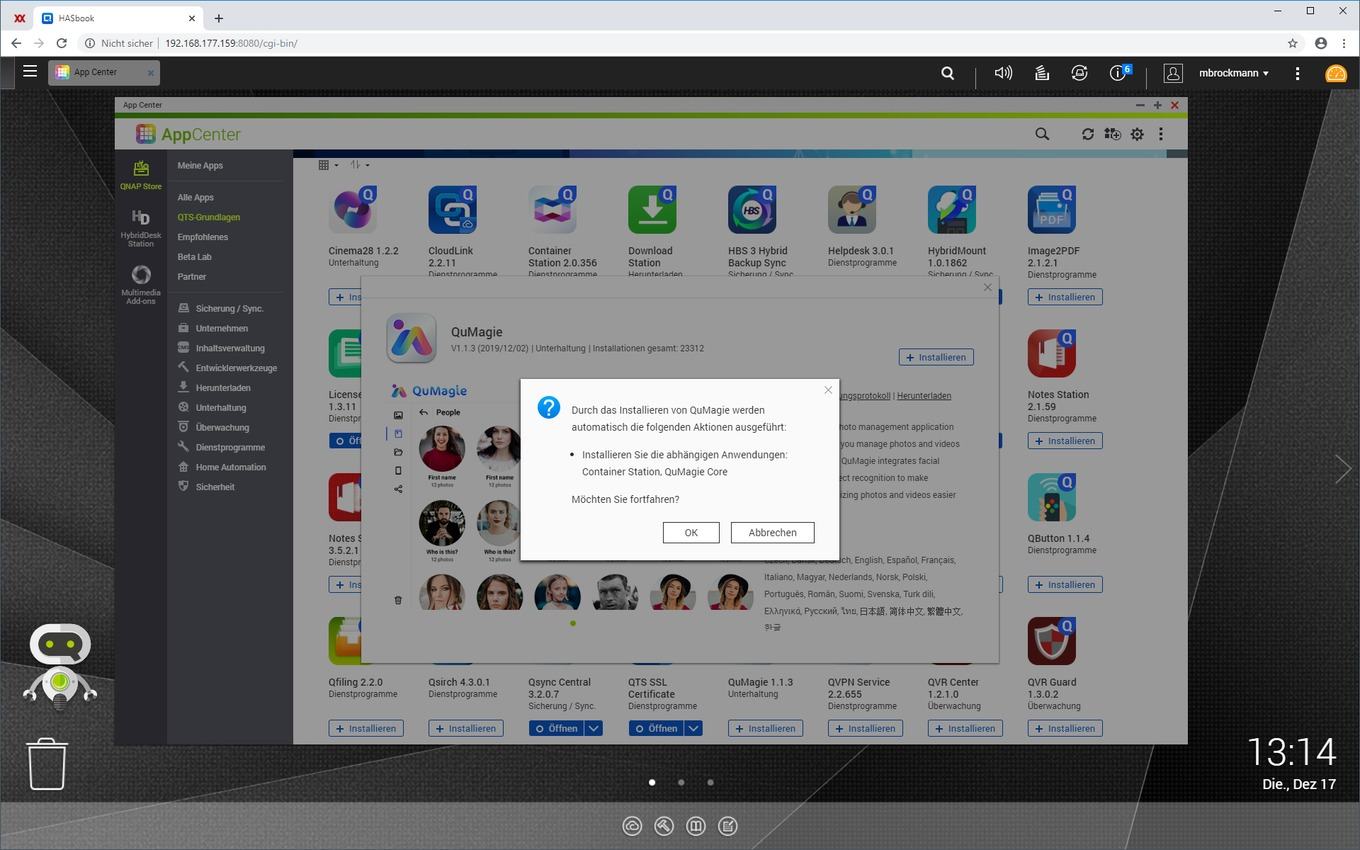Reload the browser page
This screenshot has width=1360, height=850.
point(61,43)
